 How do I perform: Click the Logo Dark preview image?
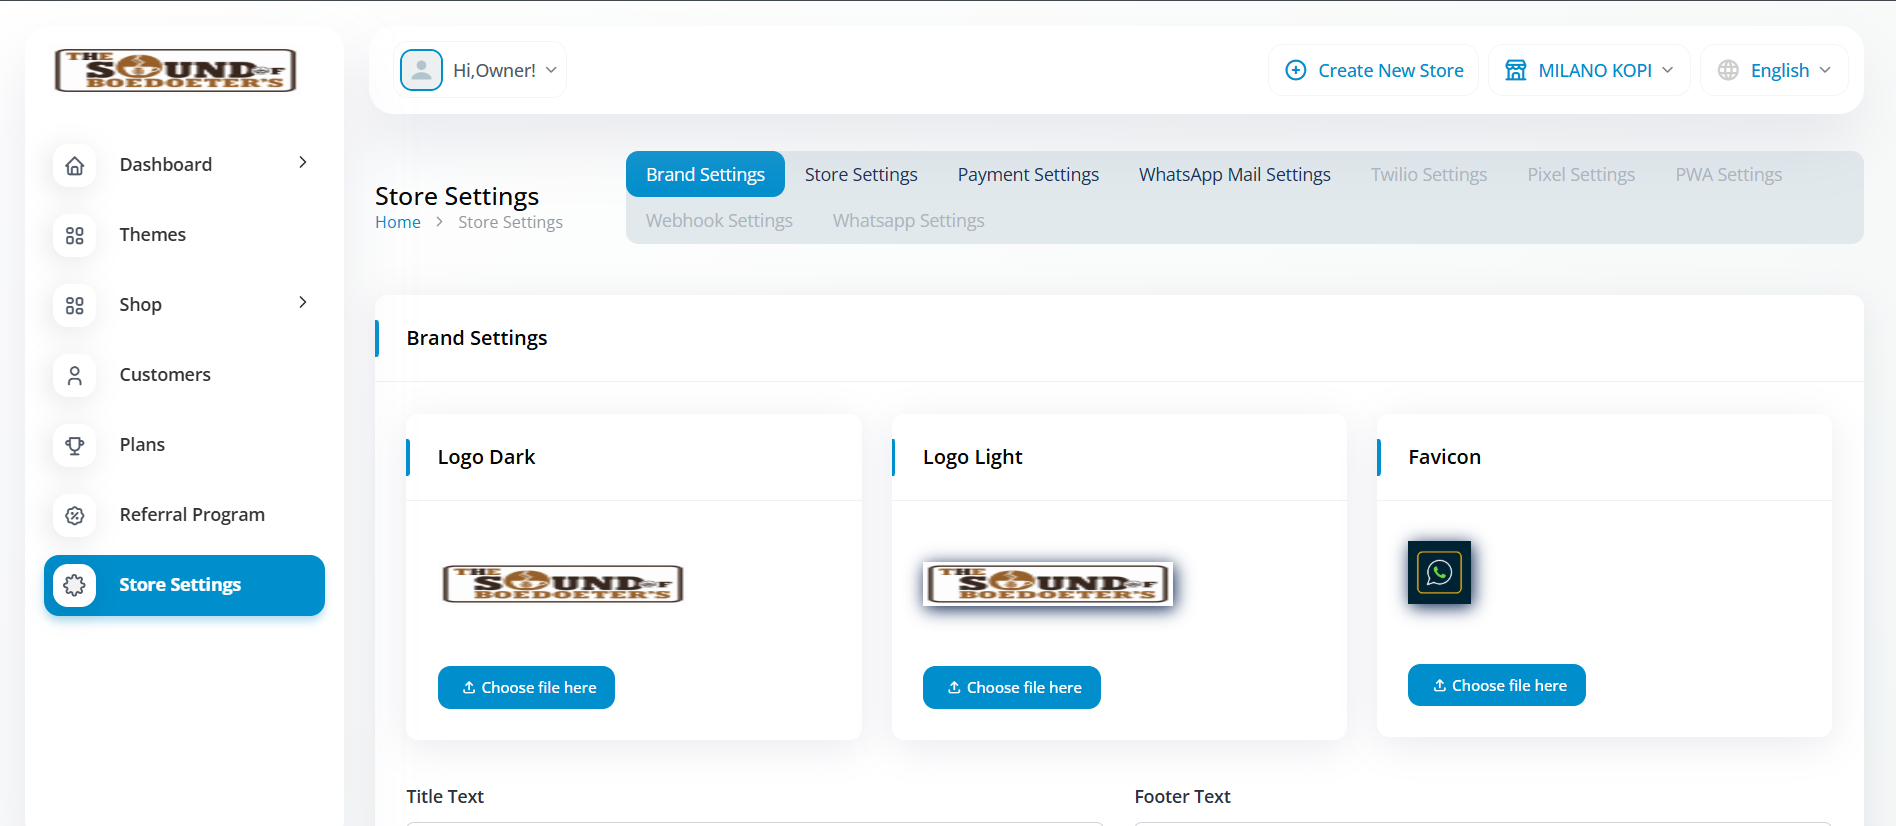coord(563,584)
